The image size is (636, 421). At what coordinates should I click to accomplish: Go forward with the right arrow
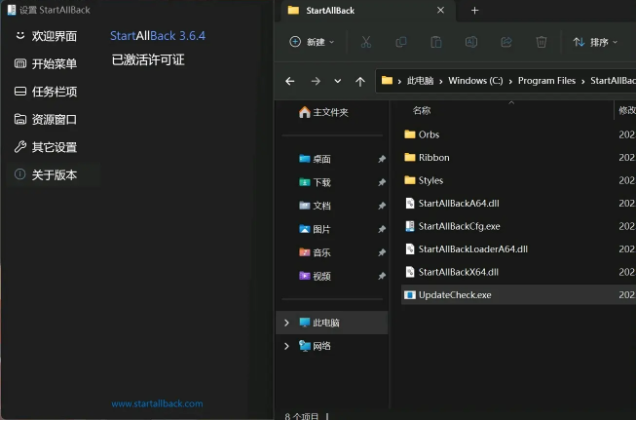point(316,81)
